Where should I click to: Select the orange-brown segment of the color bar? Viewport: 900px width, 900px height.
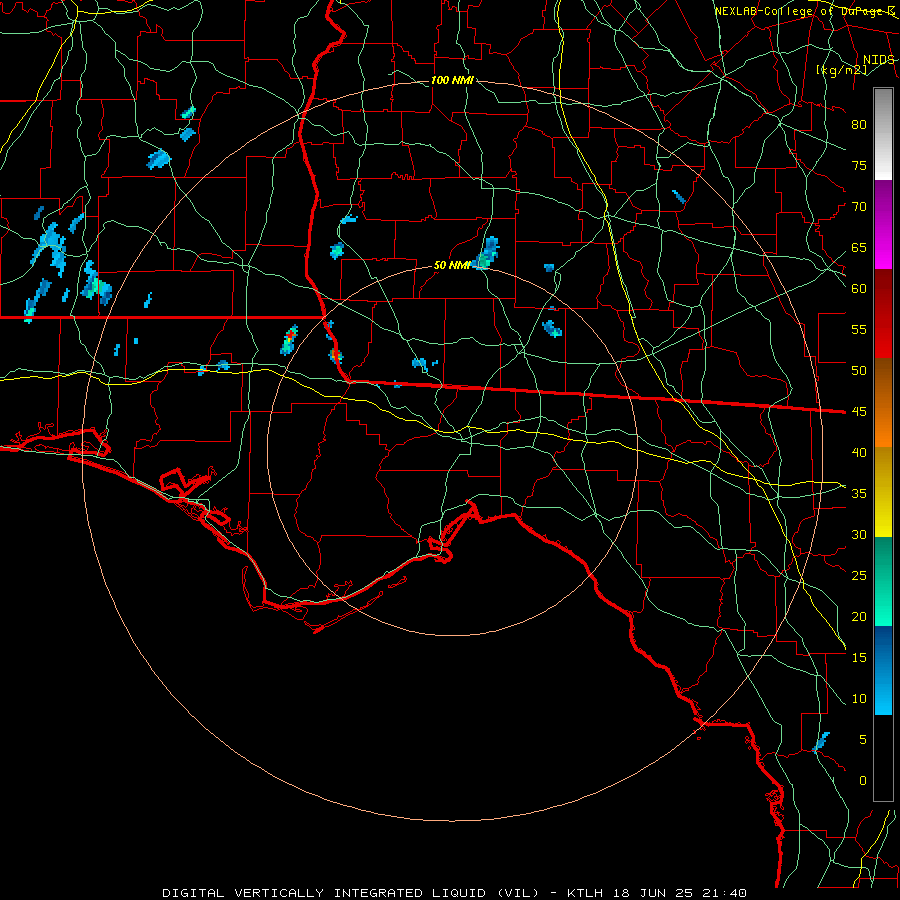[x=883, y=403]
